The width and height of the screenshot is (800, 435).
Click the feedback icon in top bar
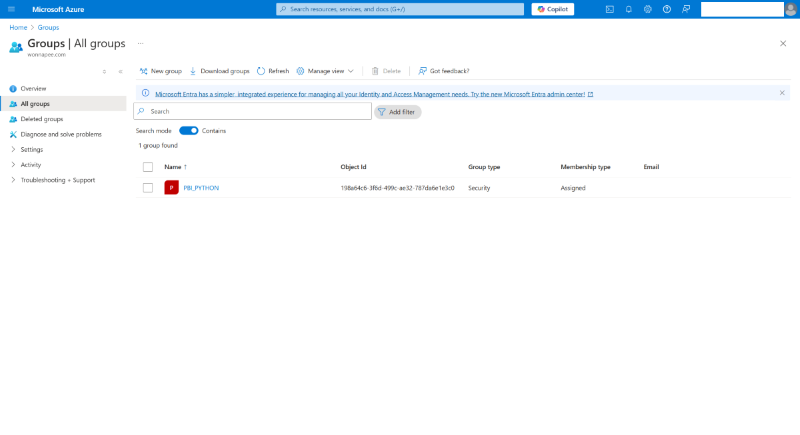click(x=686, y=9)
